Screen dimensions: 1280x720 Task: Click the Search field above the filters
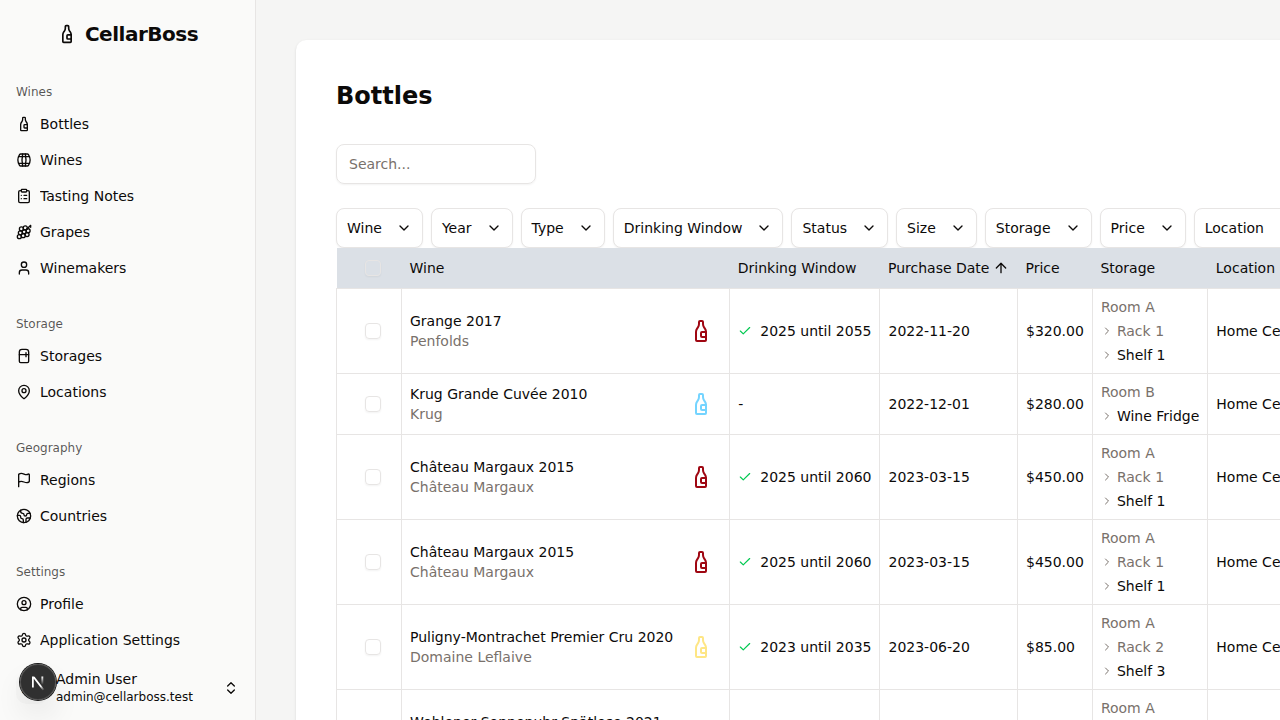(435, 163)
